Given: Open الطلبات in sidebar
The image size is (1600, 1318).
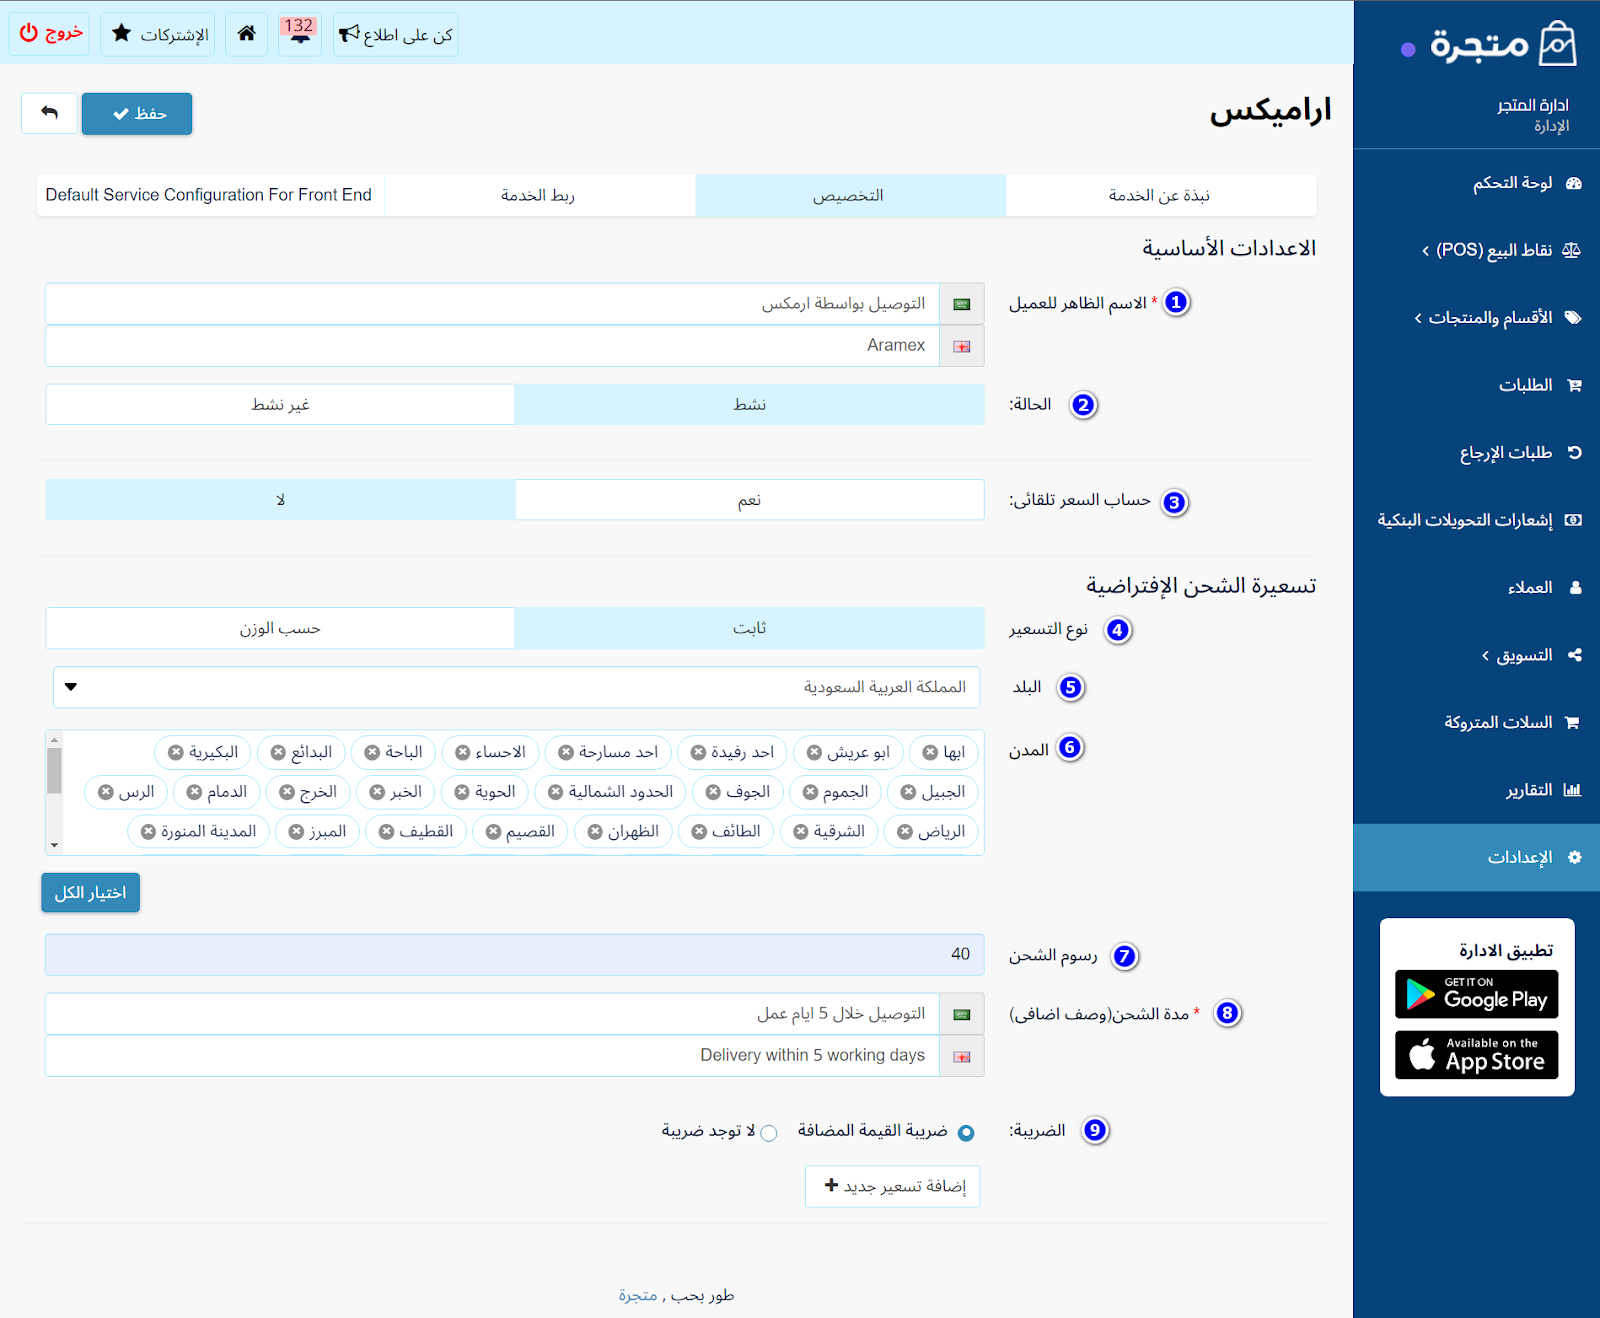Looking at the screenshot, I should point(1477,385).
